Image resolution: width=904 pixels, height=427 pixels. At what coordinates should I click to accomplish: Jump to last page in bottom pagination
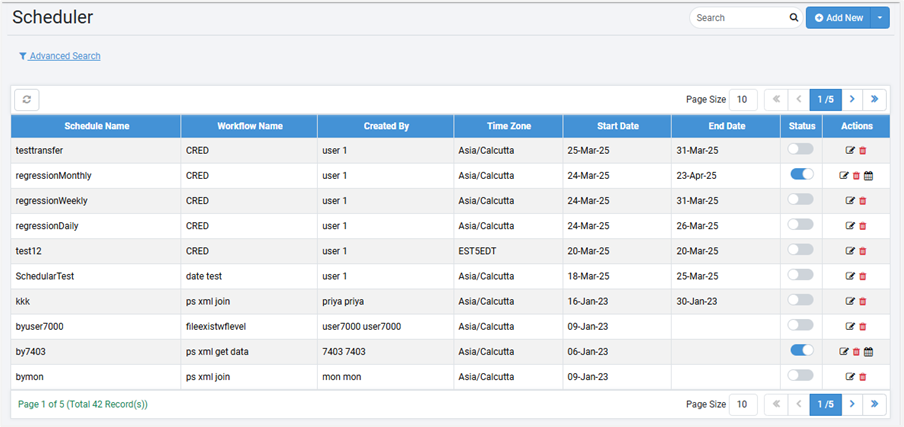[875, 404]
